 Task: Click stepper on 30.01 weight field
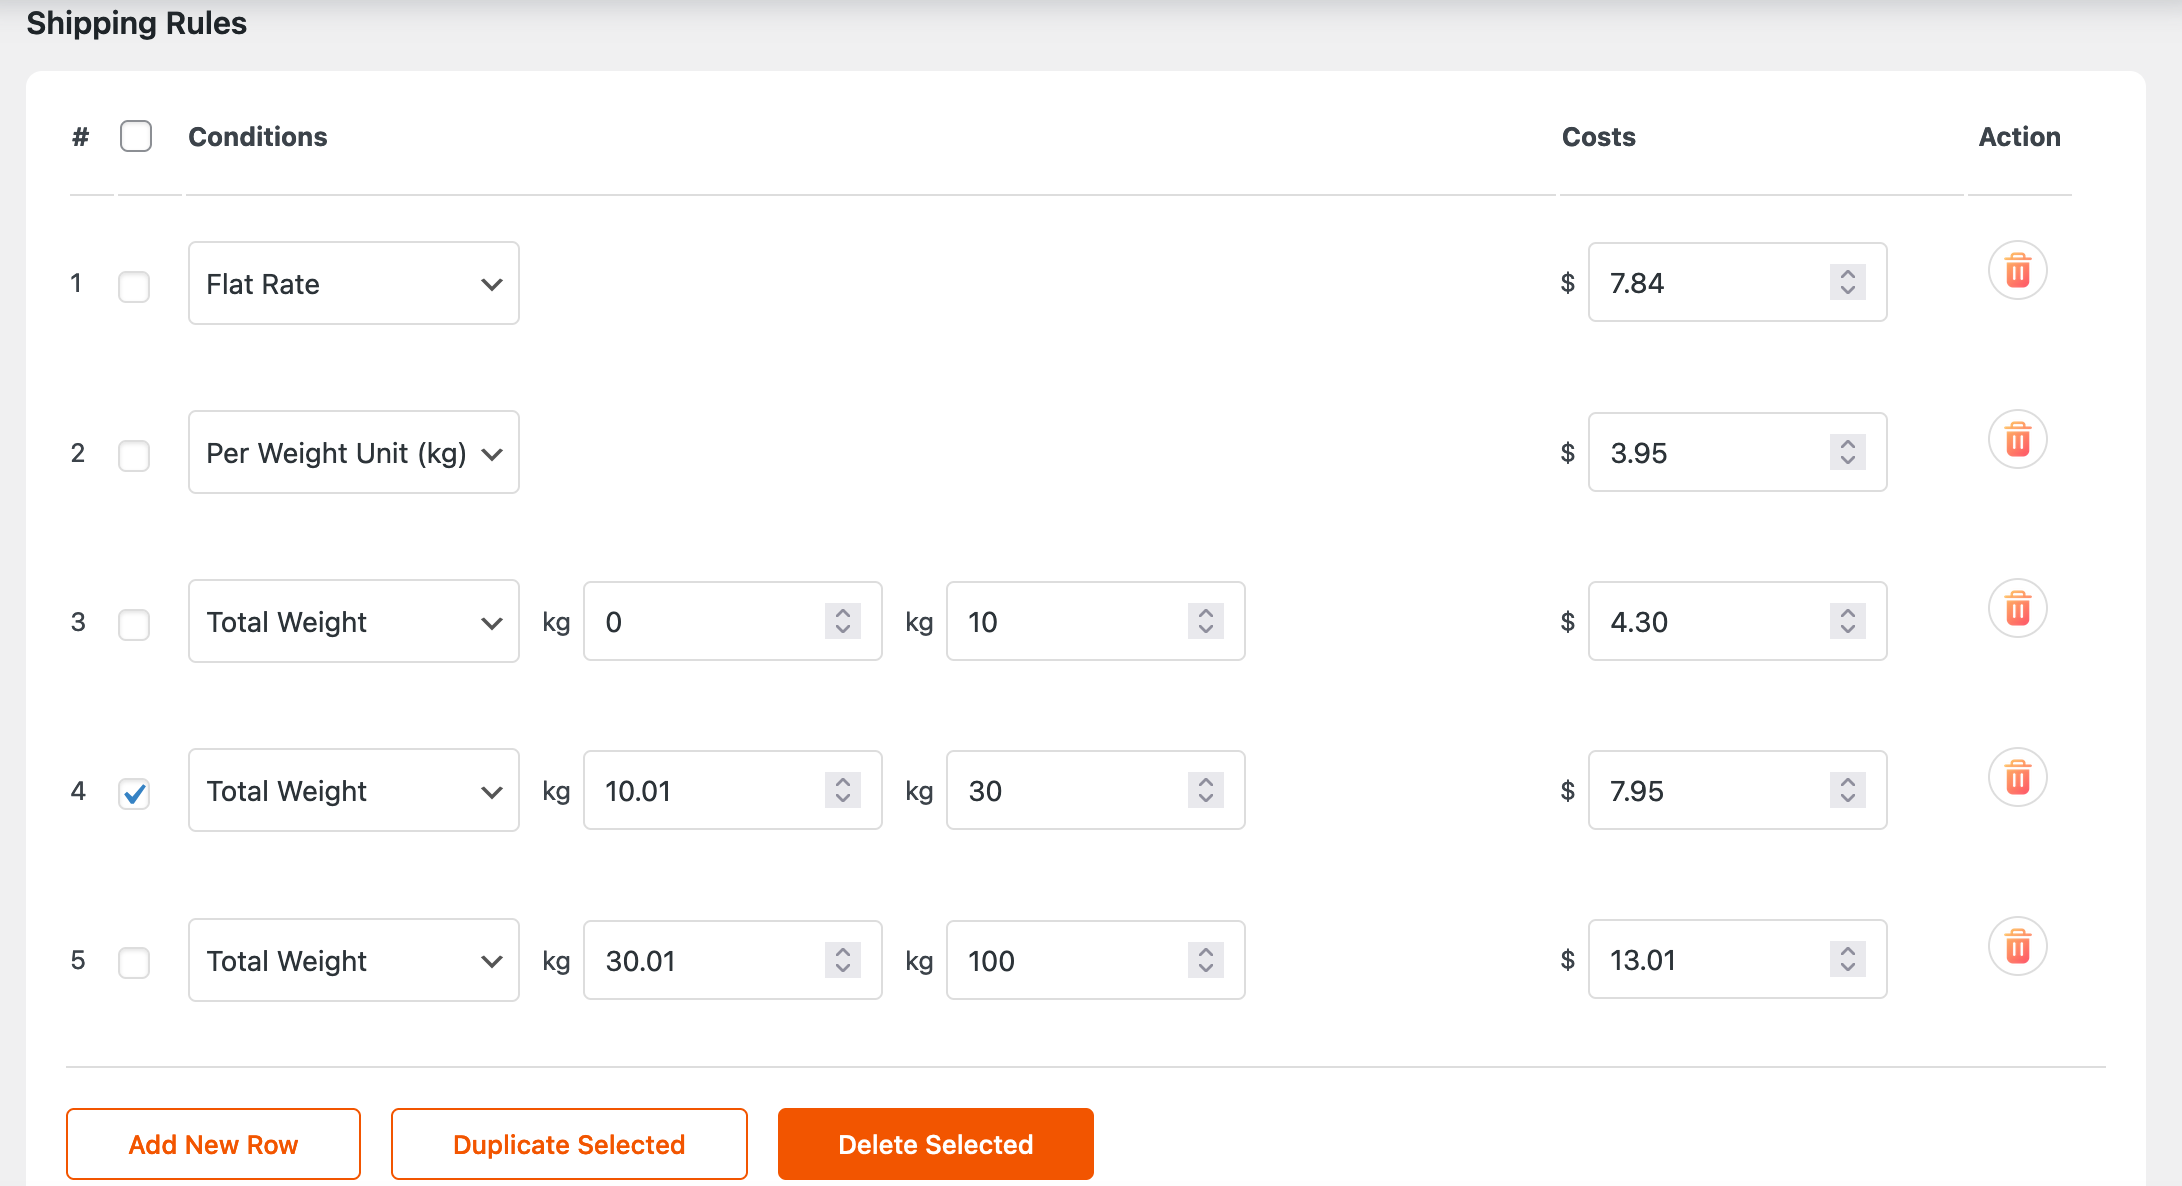[843, 960]
